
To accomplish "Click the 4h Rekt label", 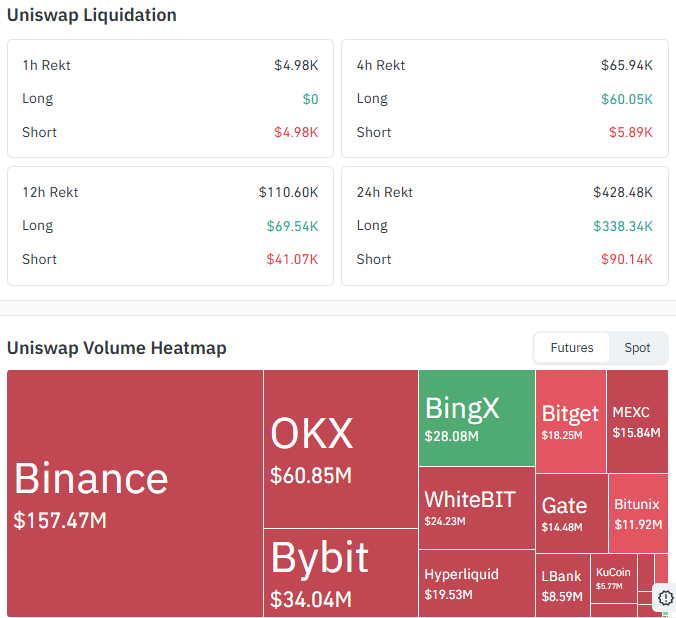I will coord(381,65).
